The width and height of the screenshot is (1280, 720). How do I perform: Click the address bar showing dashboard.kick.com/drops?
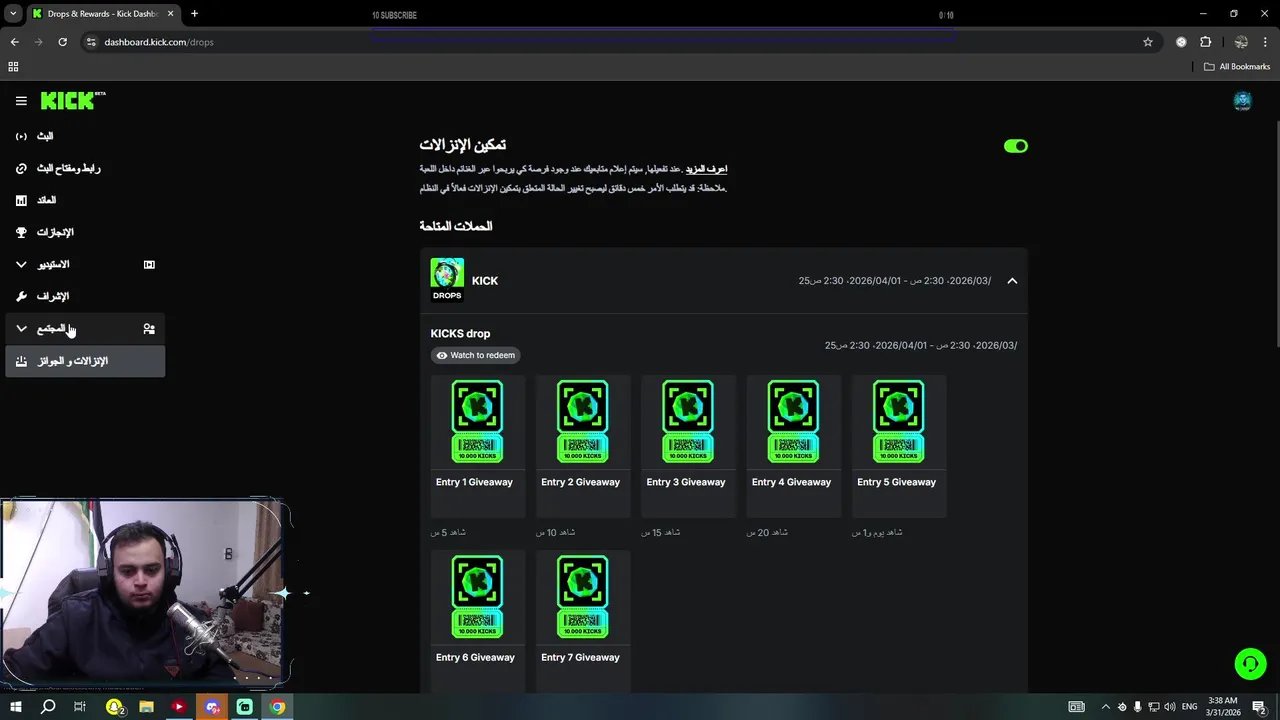point(620,42)
